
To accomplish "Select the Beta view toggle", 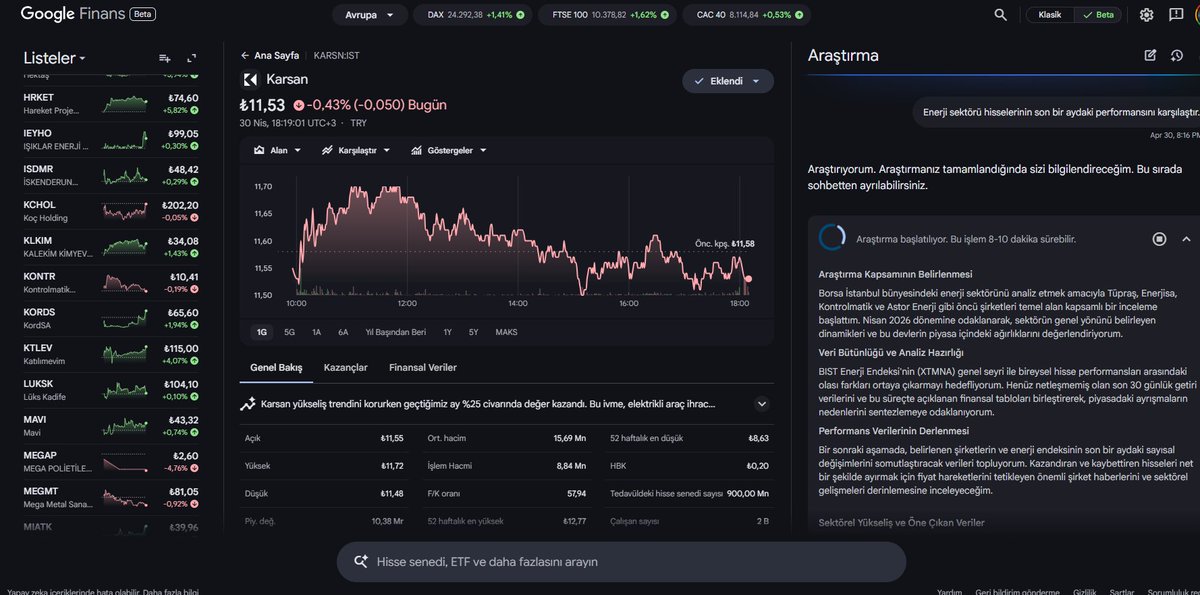I will [1098, 15].
